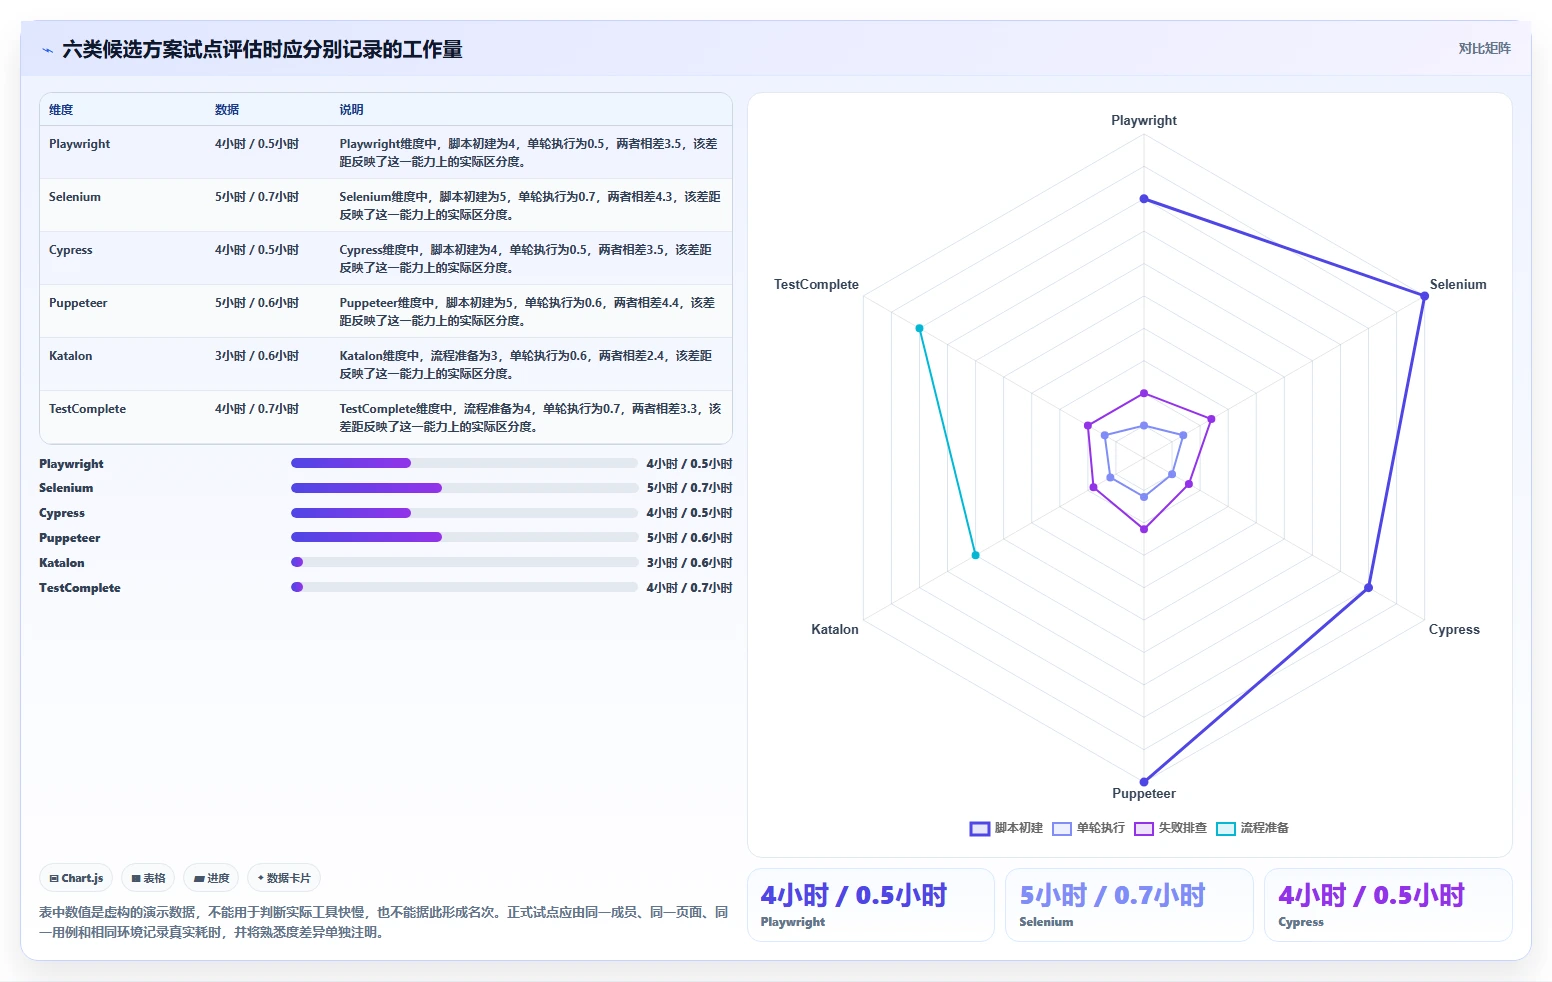1552x982 pixels.
Task: Click the Selenium progress bar
Action: (x=464, y=488)
